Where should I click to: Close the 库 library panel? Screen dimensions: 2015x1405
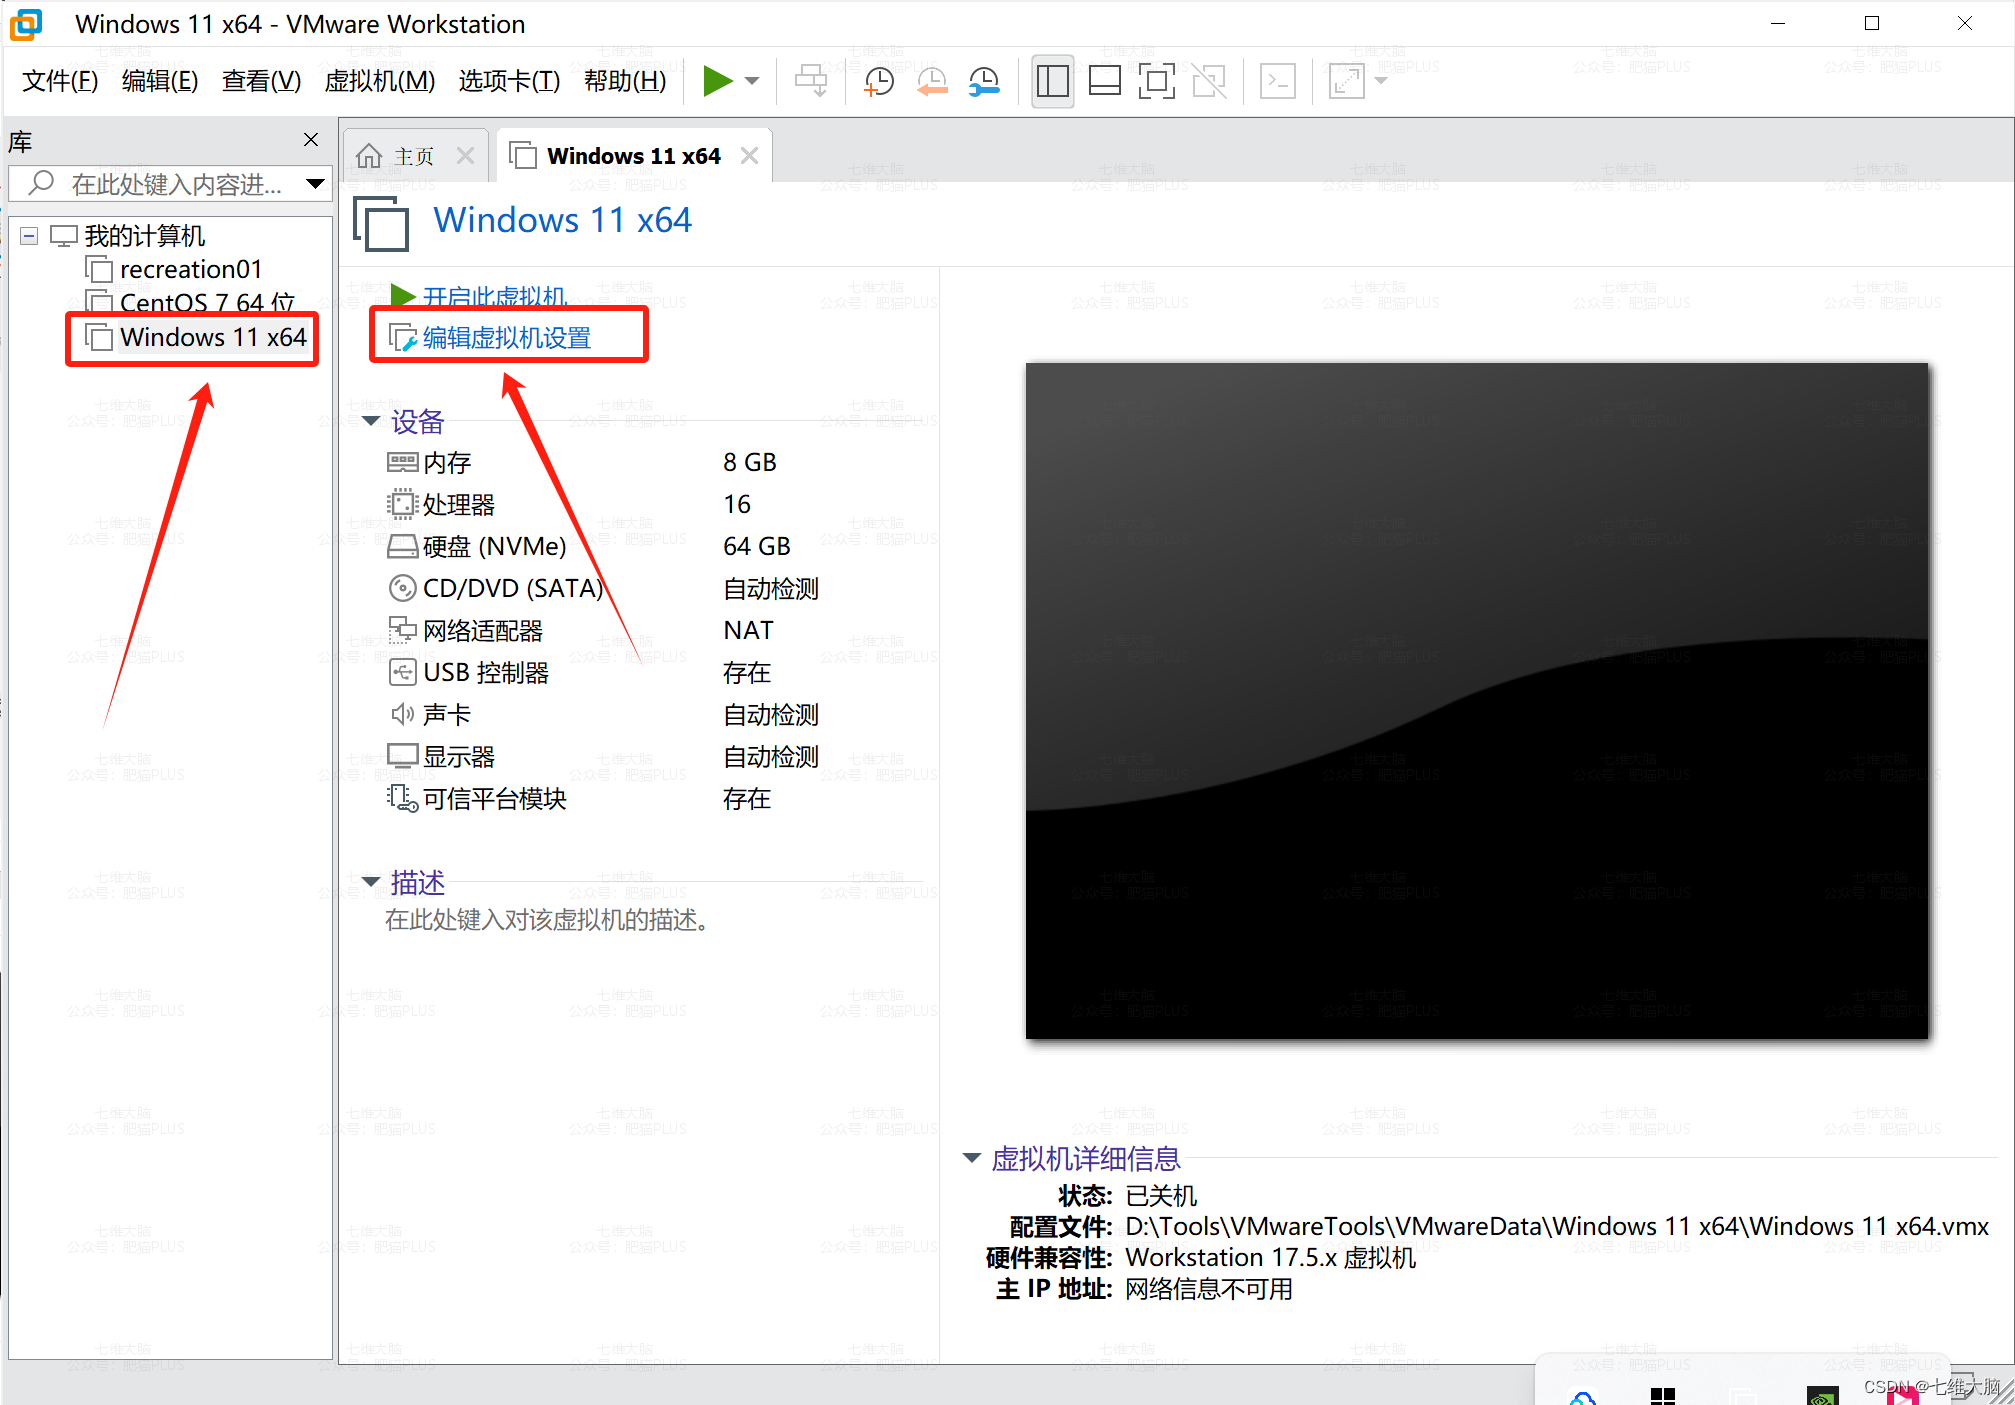[311, 140]
